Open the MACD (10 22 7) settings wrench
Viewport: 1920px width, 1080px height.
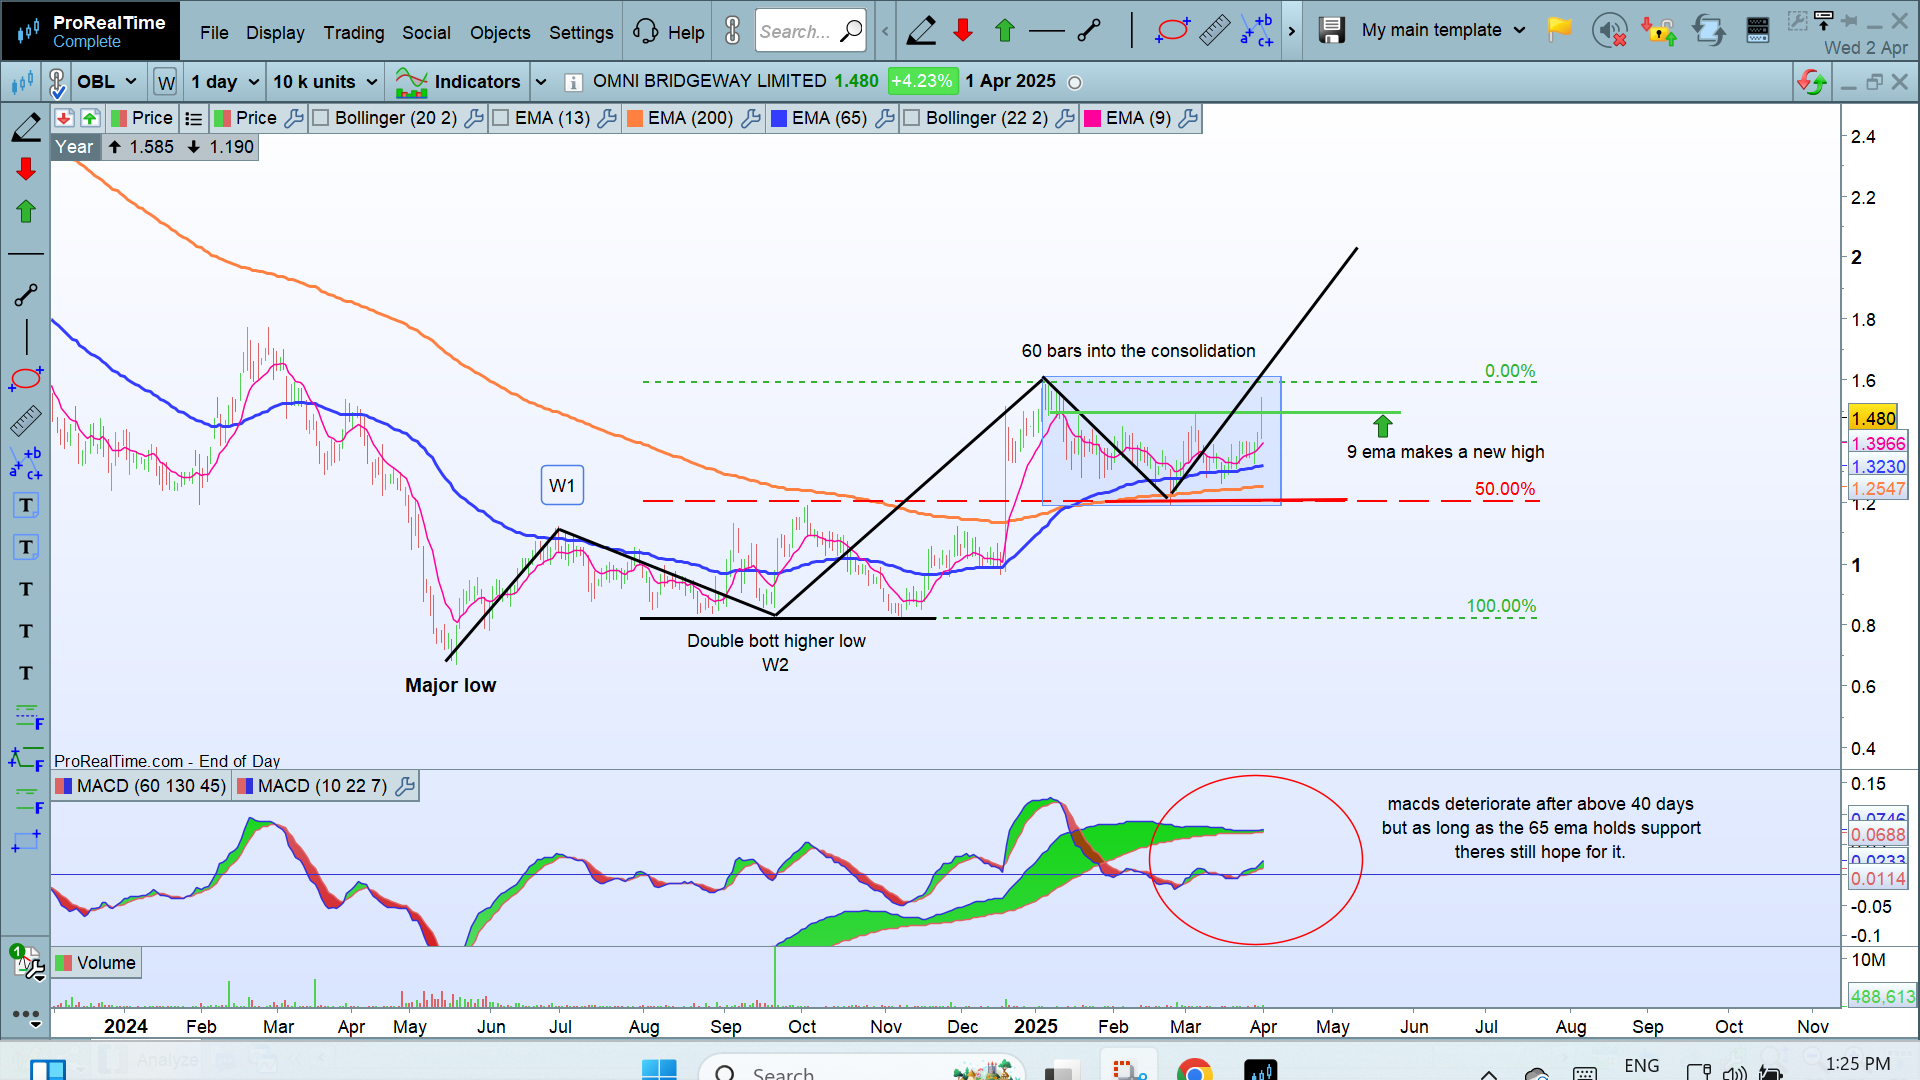click(405, 786)
